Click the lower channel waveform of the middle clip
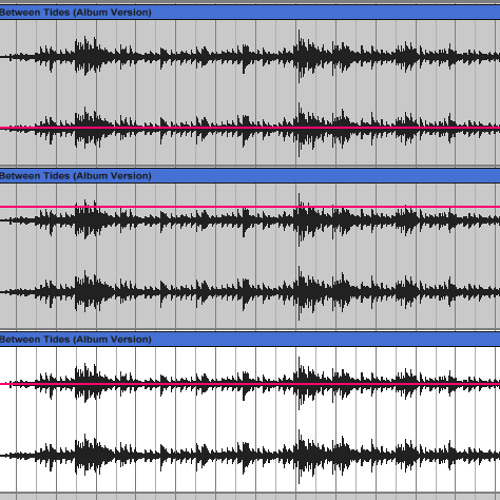 point(250,292)
